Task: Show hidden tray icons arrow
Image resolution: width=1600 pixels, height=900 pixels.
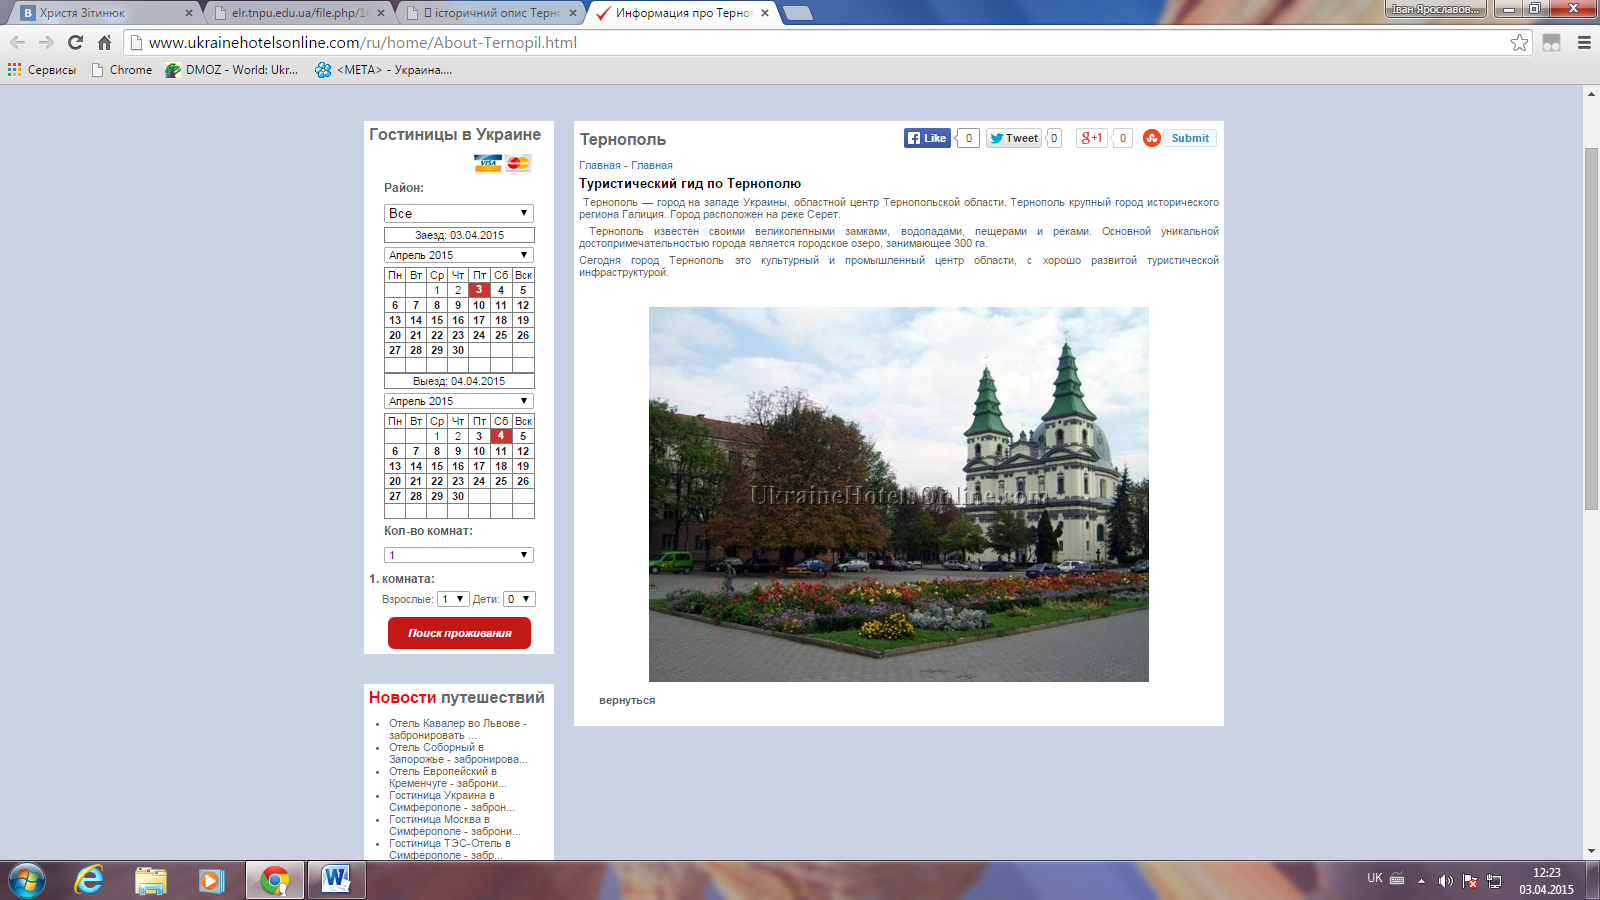Action: [1421, 881]
